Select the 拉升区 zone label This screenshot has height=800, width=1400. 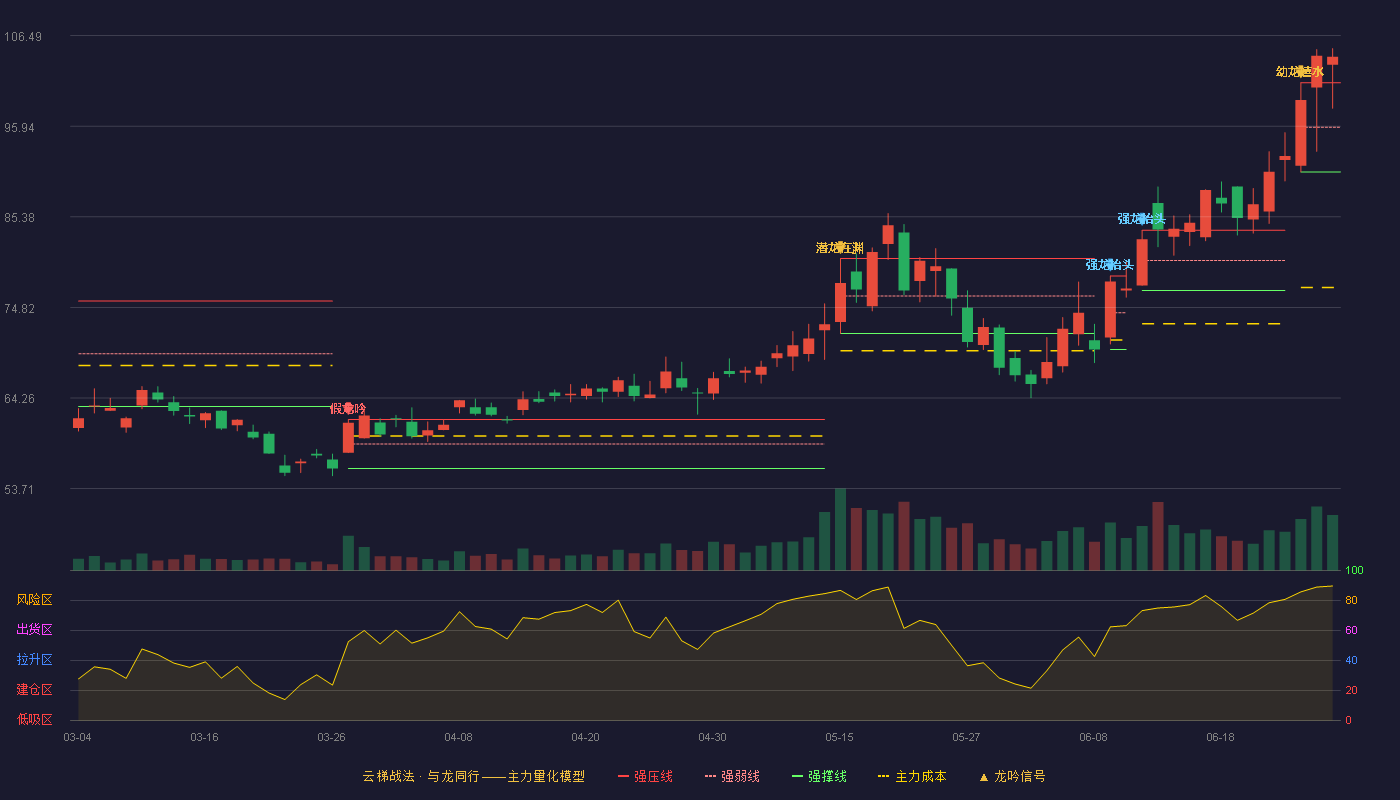34,660
